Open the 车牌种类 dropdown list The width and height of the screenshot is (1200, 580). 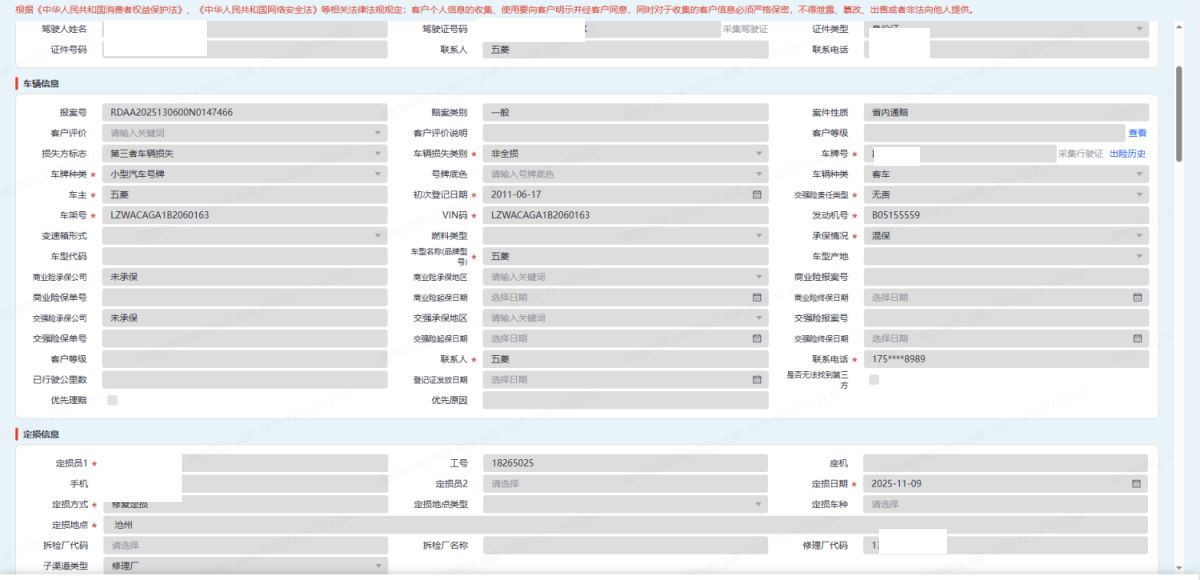[378, 174]
